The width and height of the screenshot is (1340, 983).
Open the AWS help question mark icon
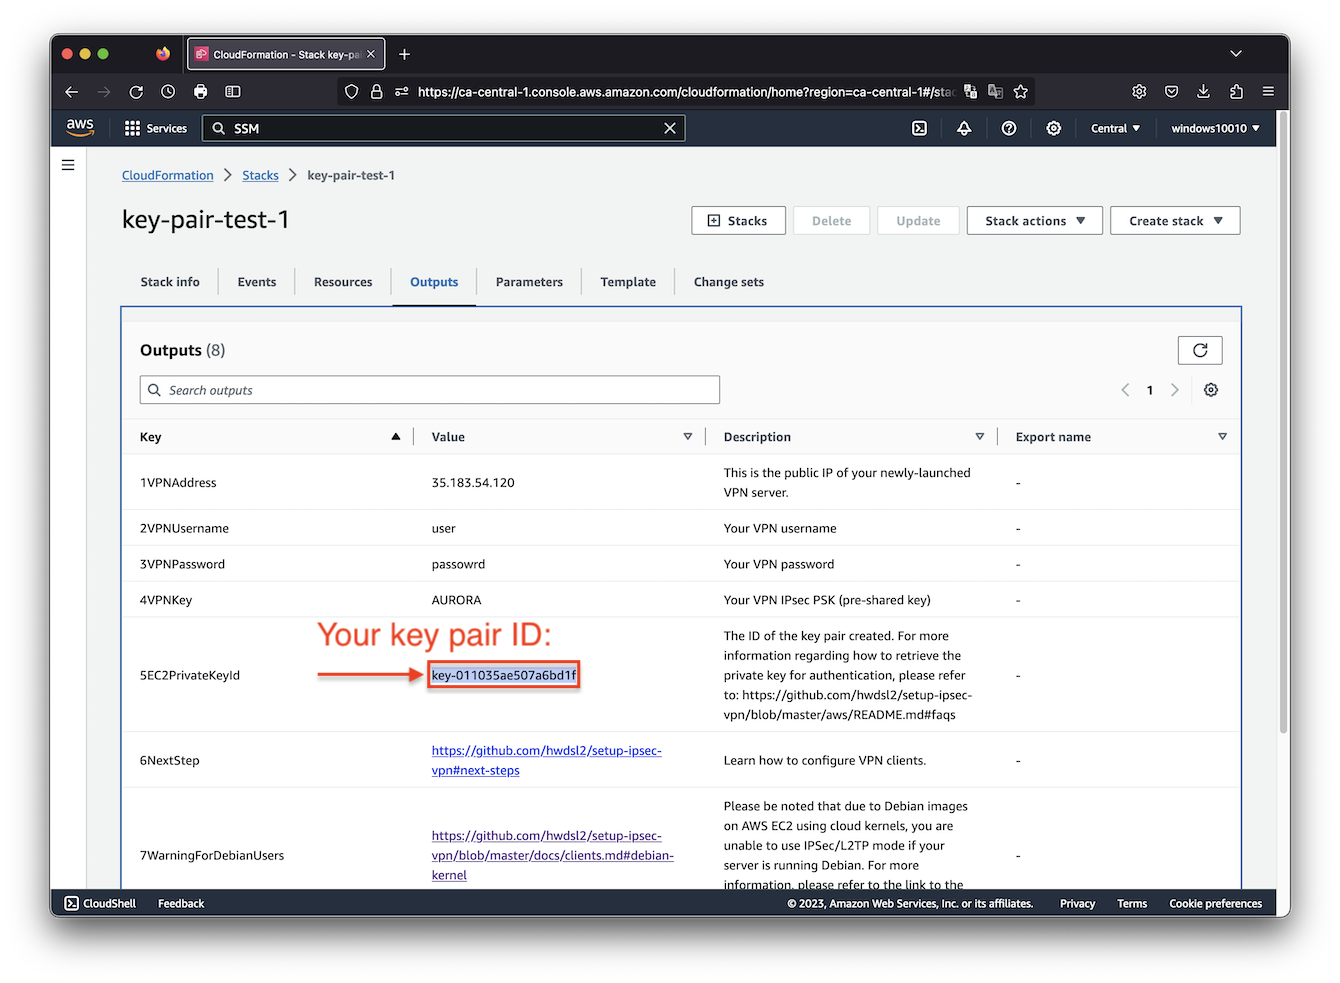pos(1009,128)
